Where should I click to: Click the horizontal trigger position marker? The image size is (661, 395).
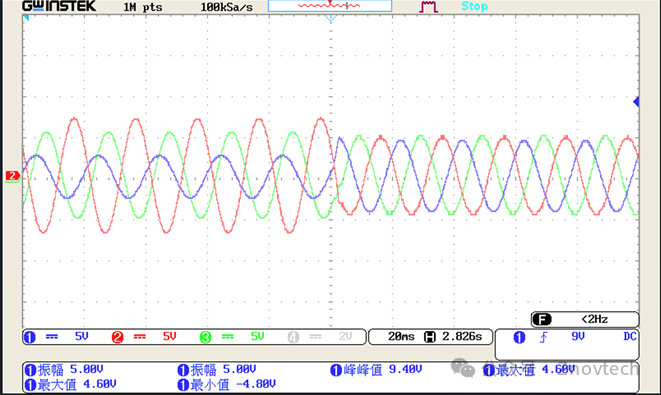coord(330,18)
